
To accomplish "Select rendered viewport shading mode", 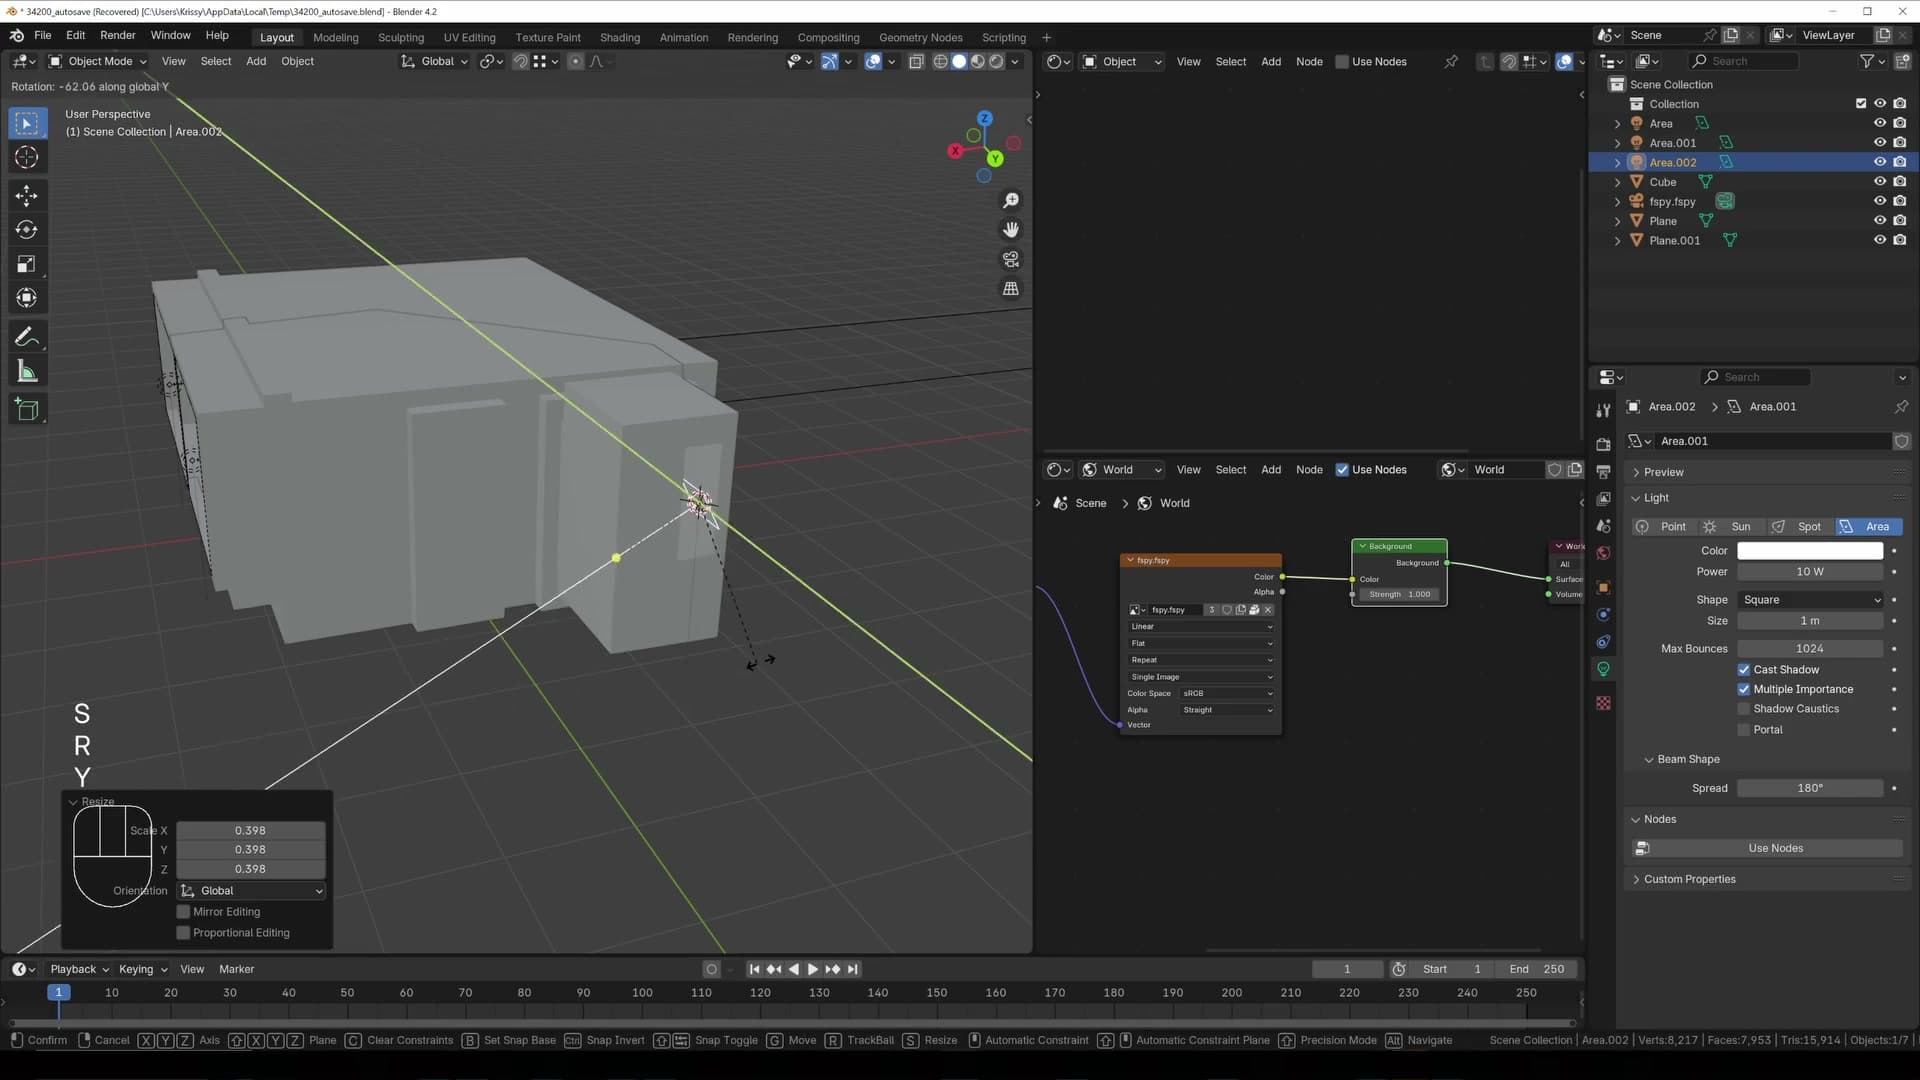I will tap(996, 61).
